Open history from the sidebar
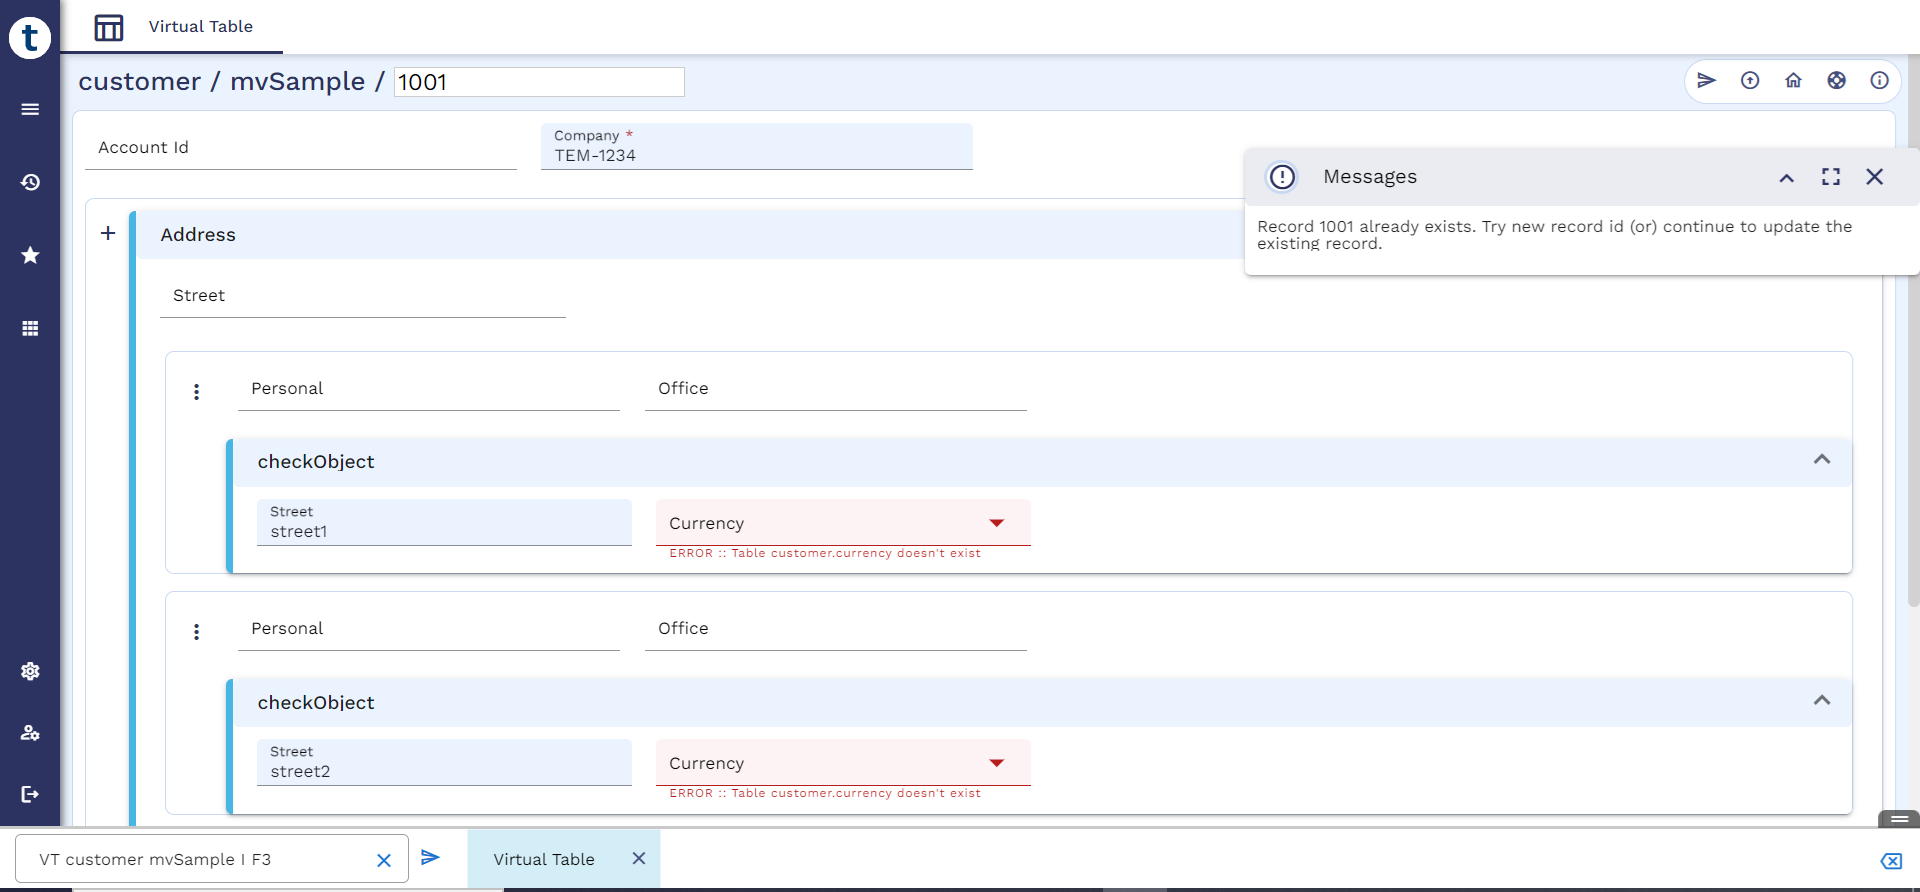The image size is (1920, 892). pyautogui.click(x=30, y=182)
